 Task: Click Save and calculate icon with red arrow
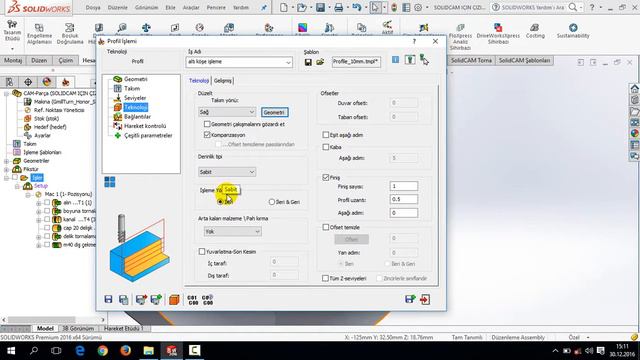tap(141, 300)
